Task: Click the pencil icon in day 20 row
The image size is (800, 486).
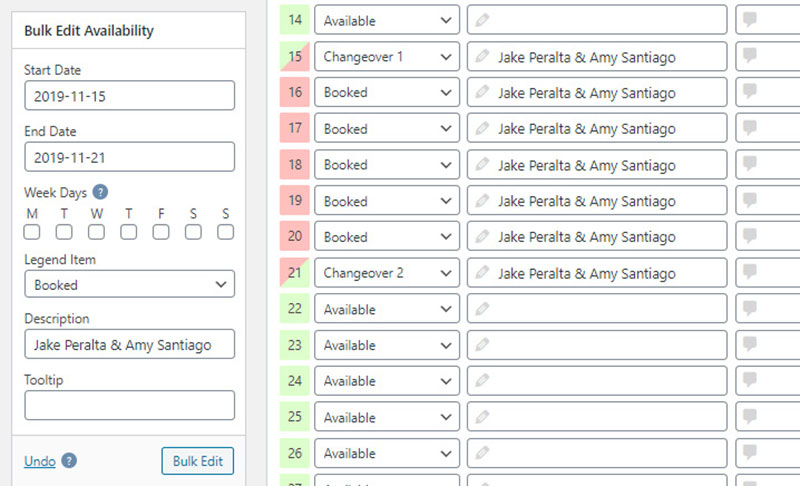Action: pyautogui.click(x=482, y=236)
